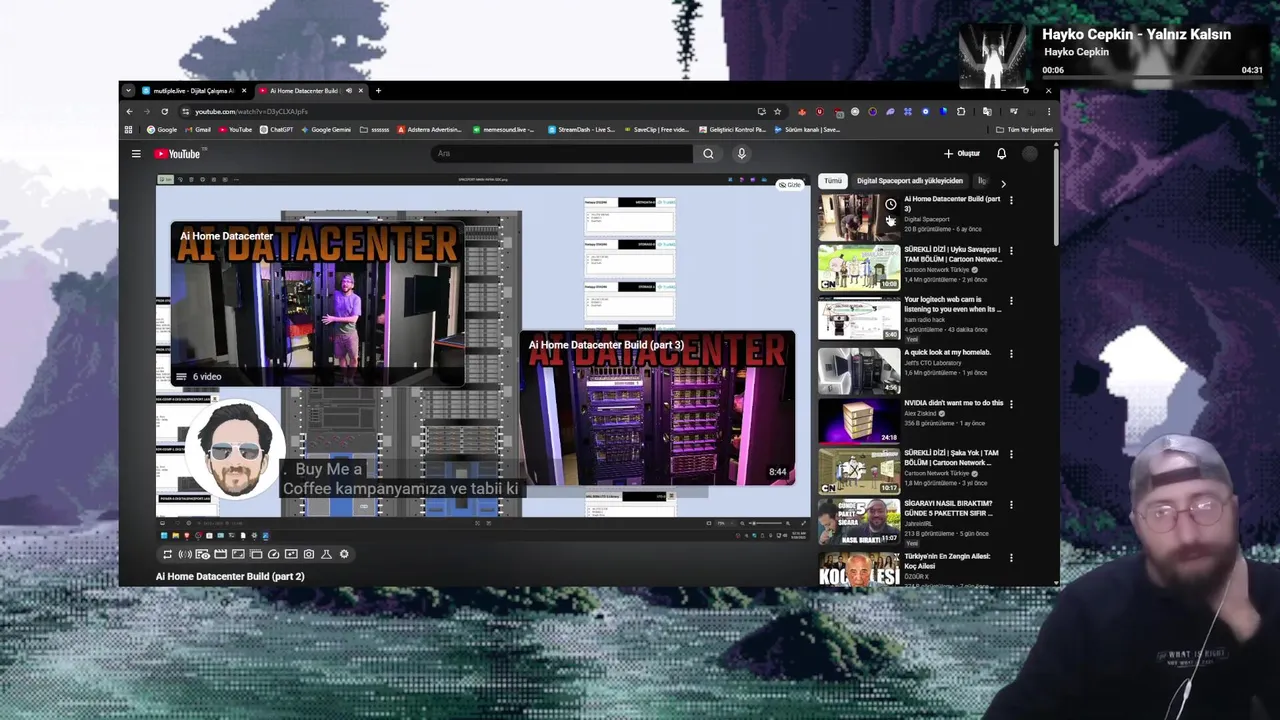The image size is (1280, 720).
Task: Click the gear settings icon below the video
Action: (x=344, y=554)
